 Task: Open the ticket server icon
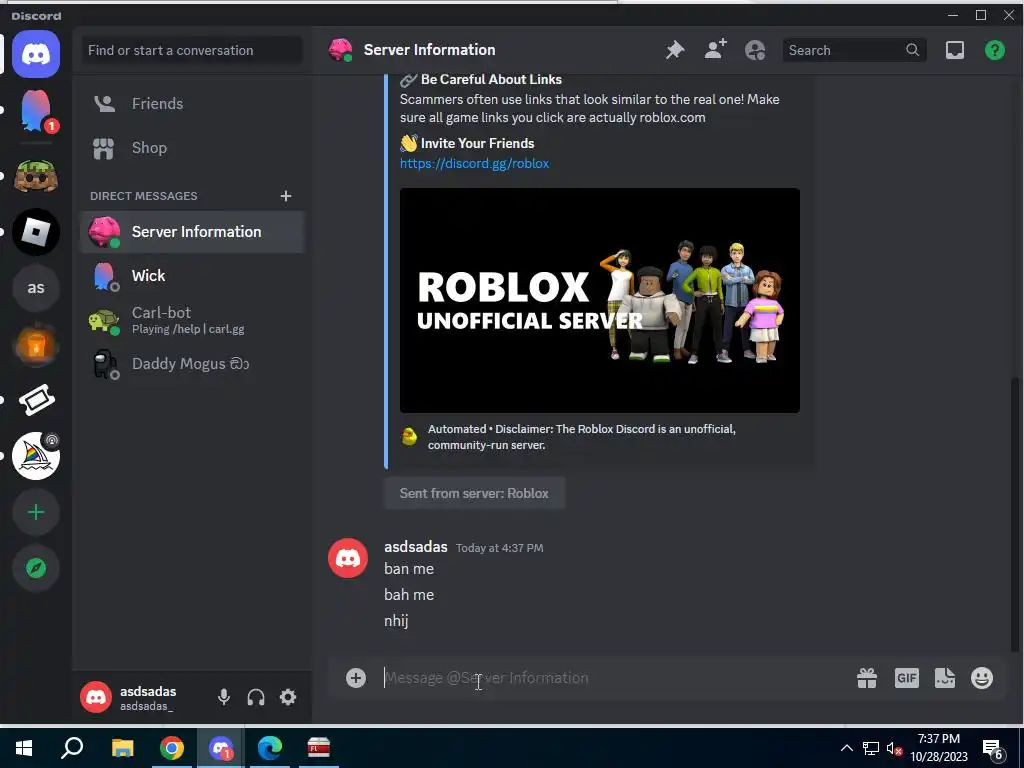(x=36, y=400)
